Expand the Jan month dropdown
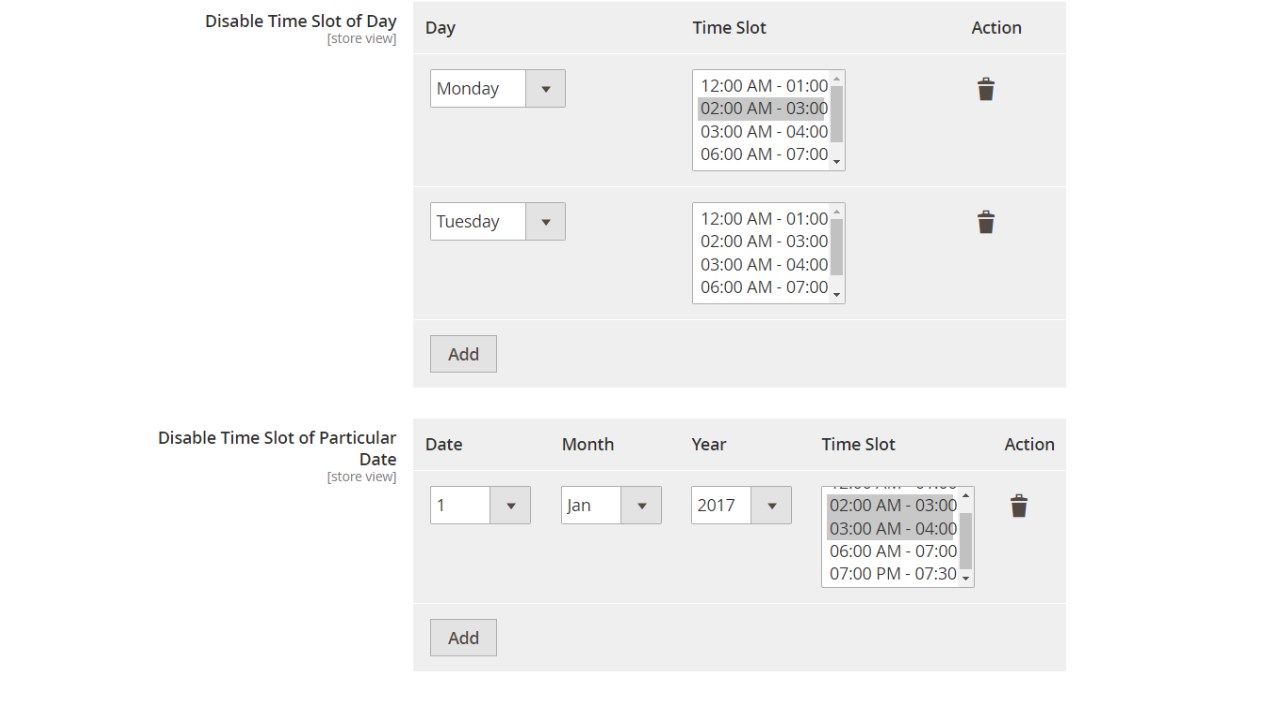 click(x=611, y=506)
